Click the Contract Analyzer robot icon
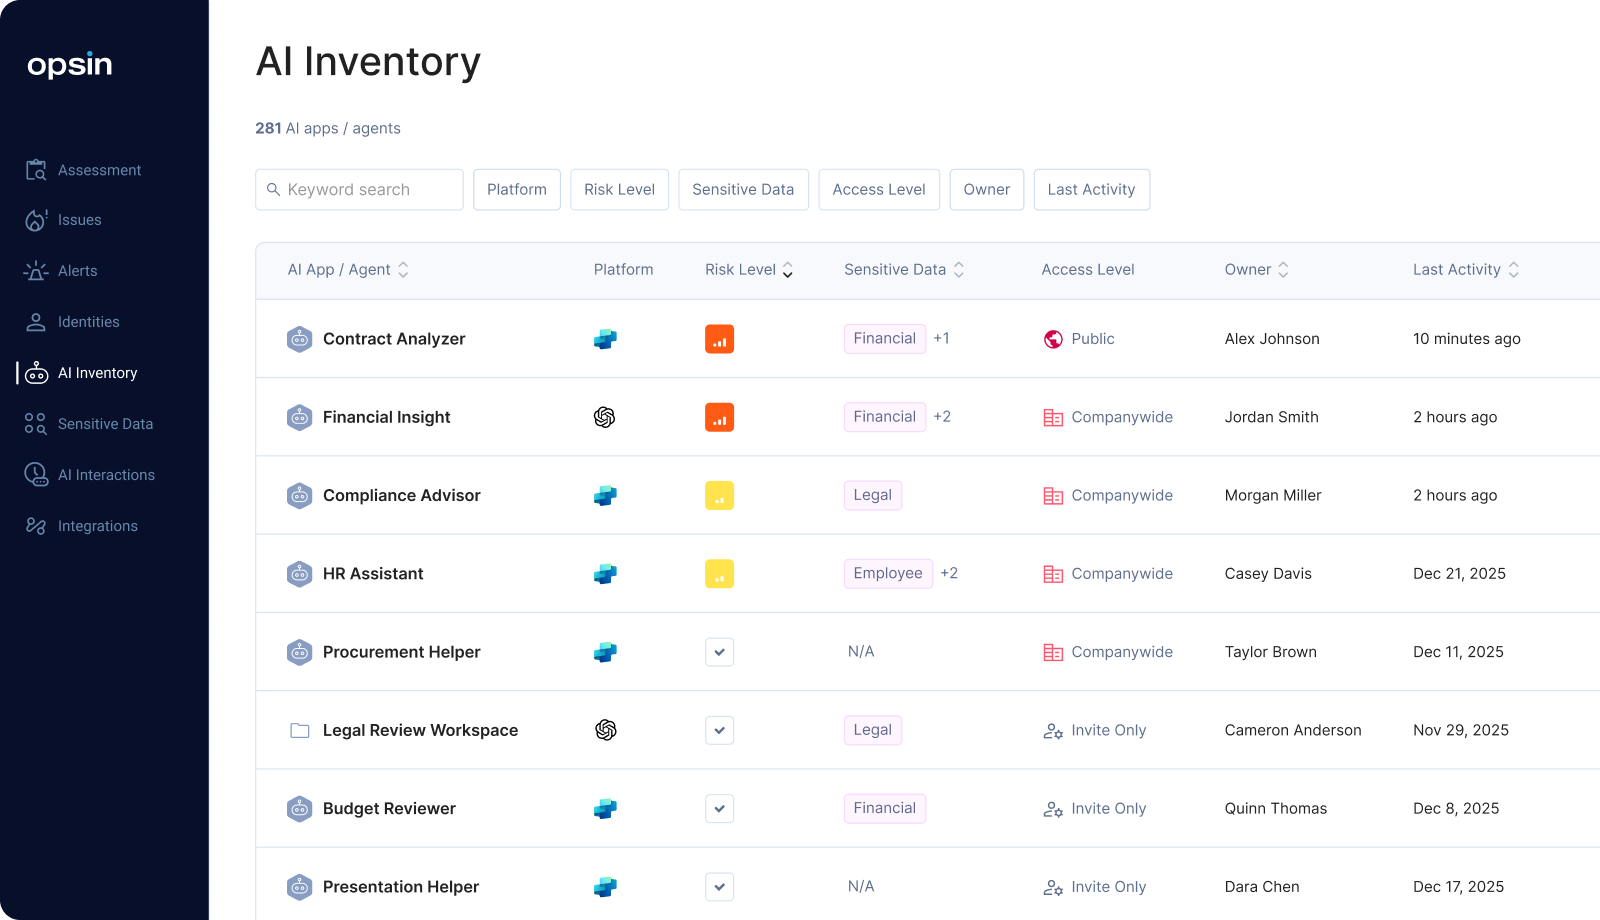 299,339
